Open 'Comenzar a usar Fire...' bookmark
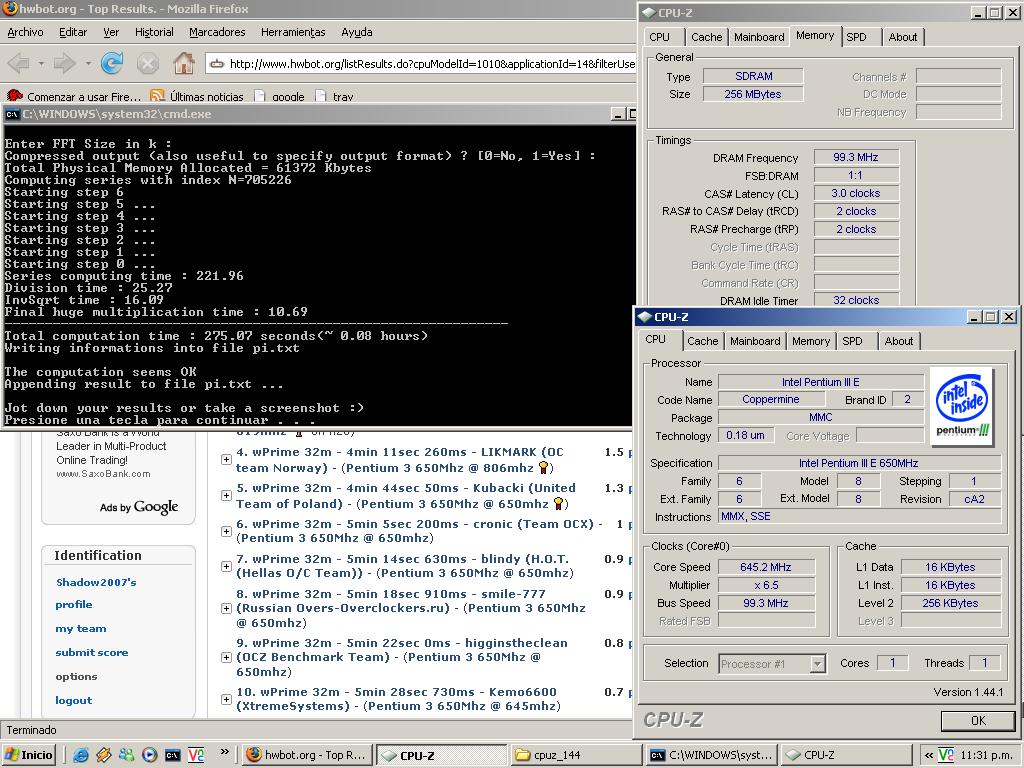Viewport: 1024px width, 768px height. coord(74,97)
